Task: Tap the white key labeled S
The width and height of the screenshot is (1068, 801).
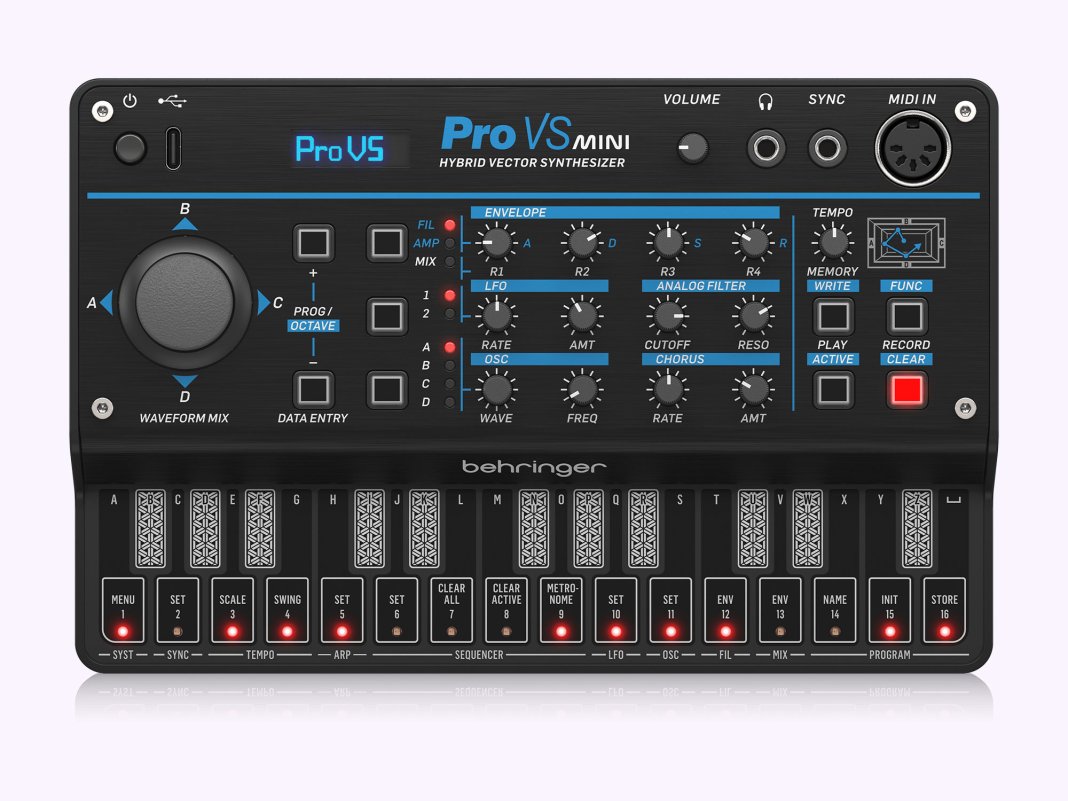Action: [680, 530]
